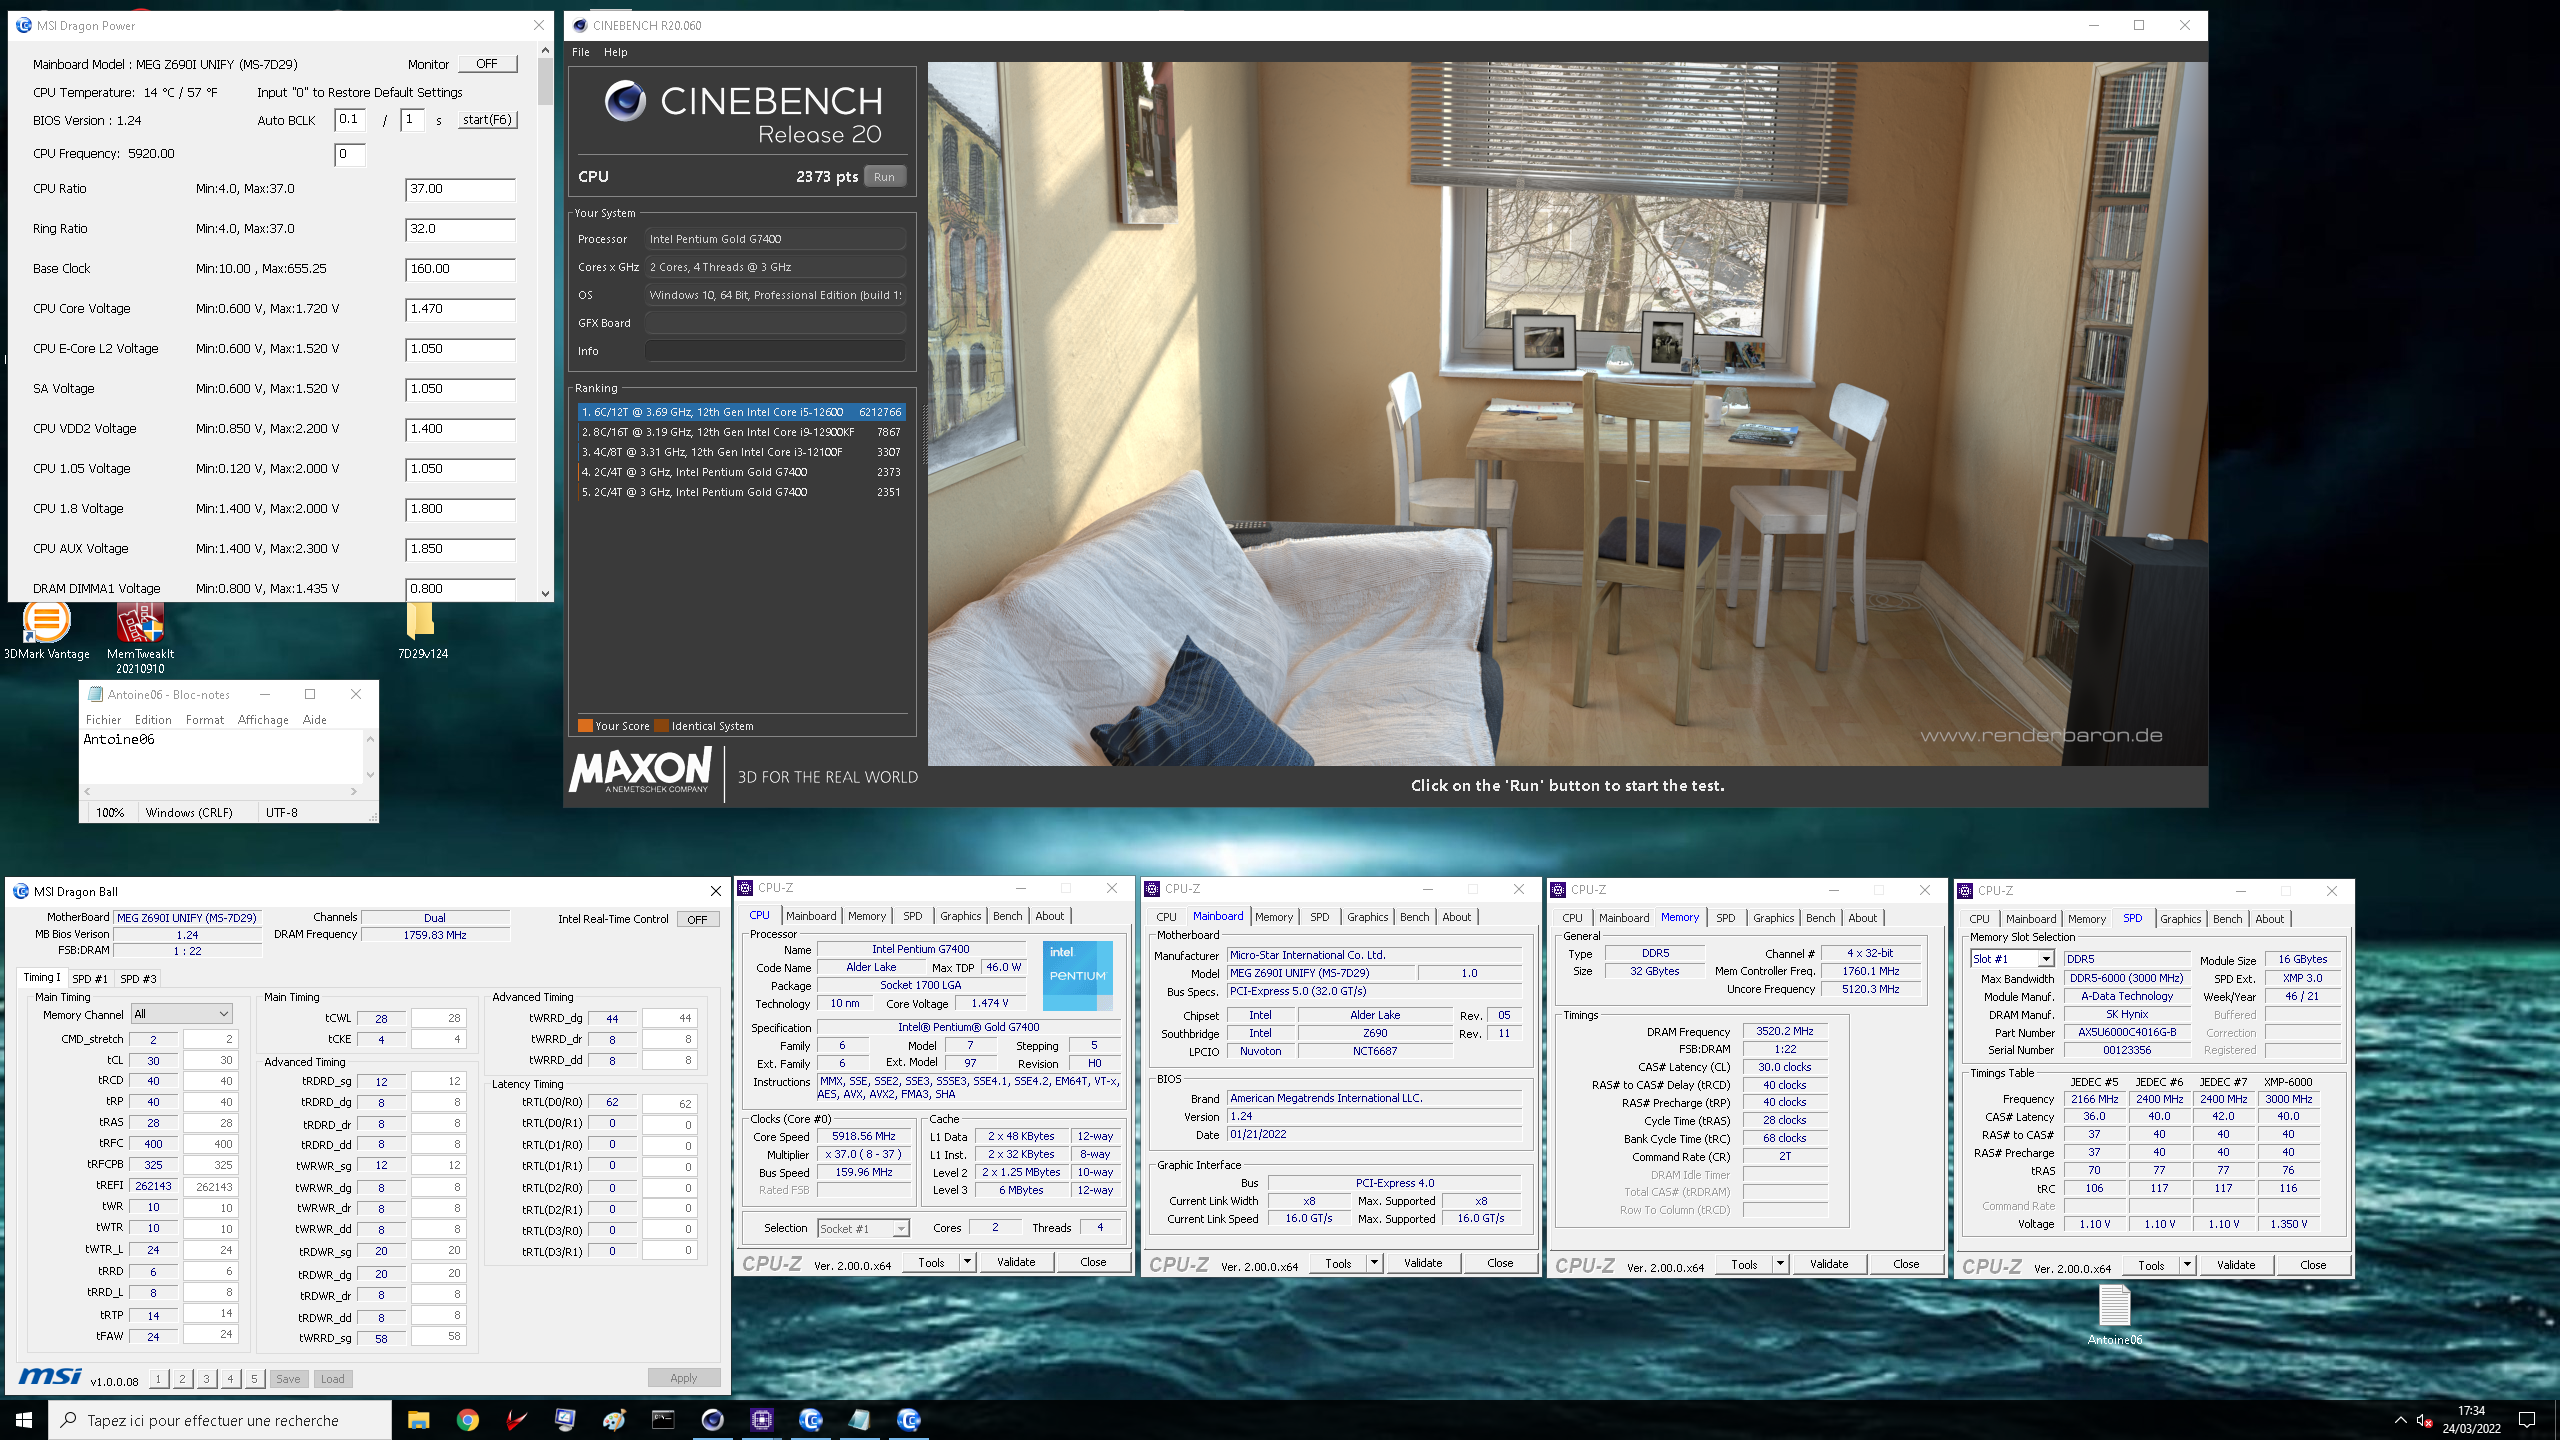The width and height of the screenshot is (2560, 1440).
Task: Open the Notepad Format menu
Action: pyautogui.click(x=204, y=720)
